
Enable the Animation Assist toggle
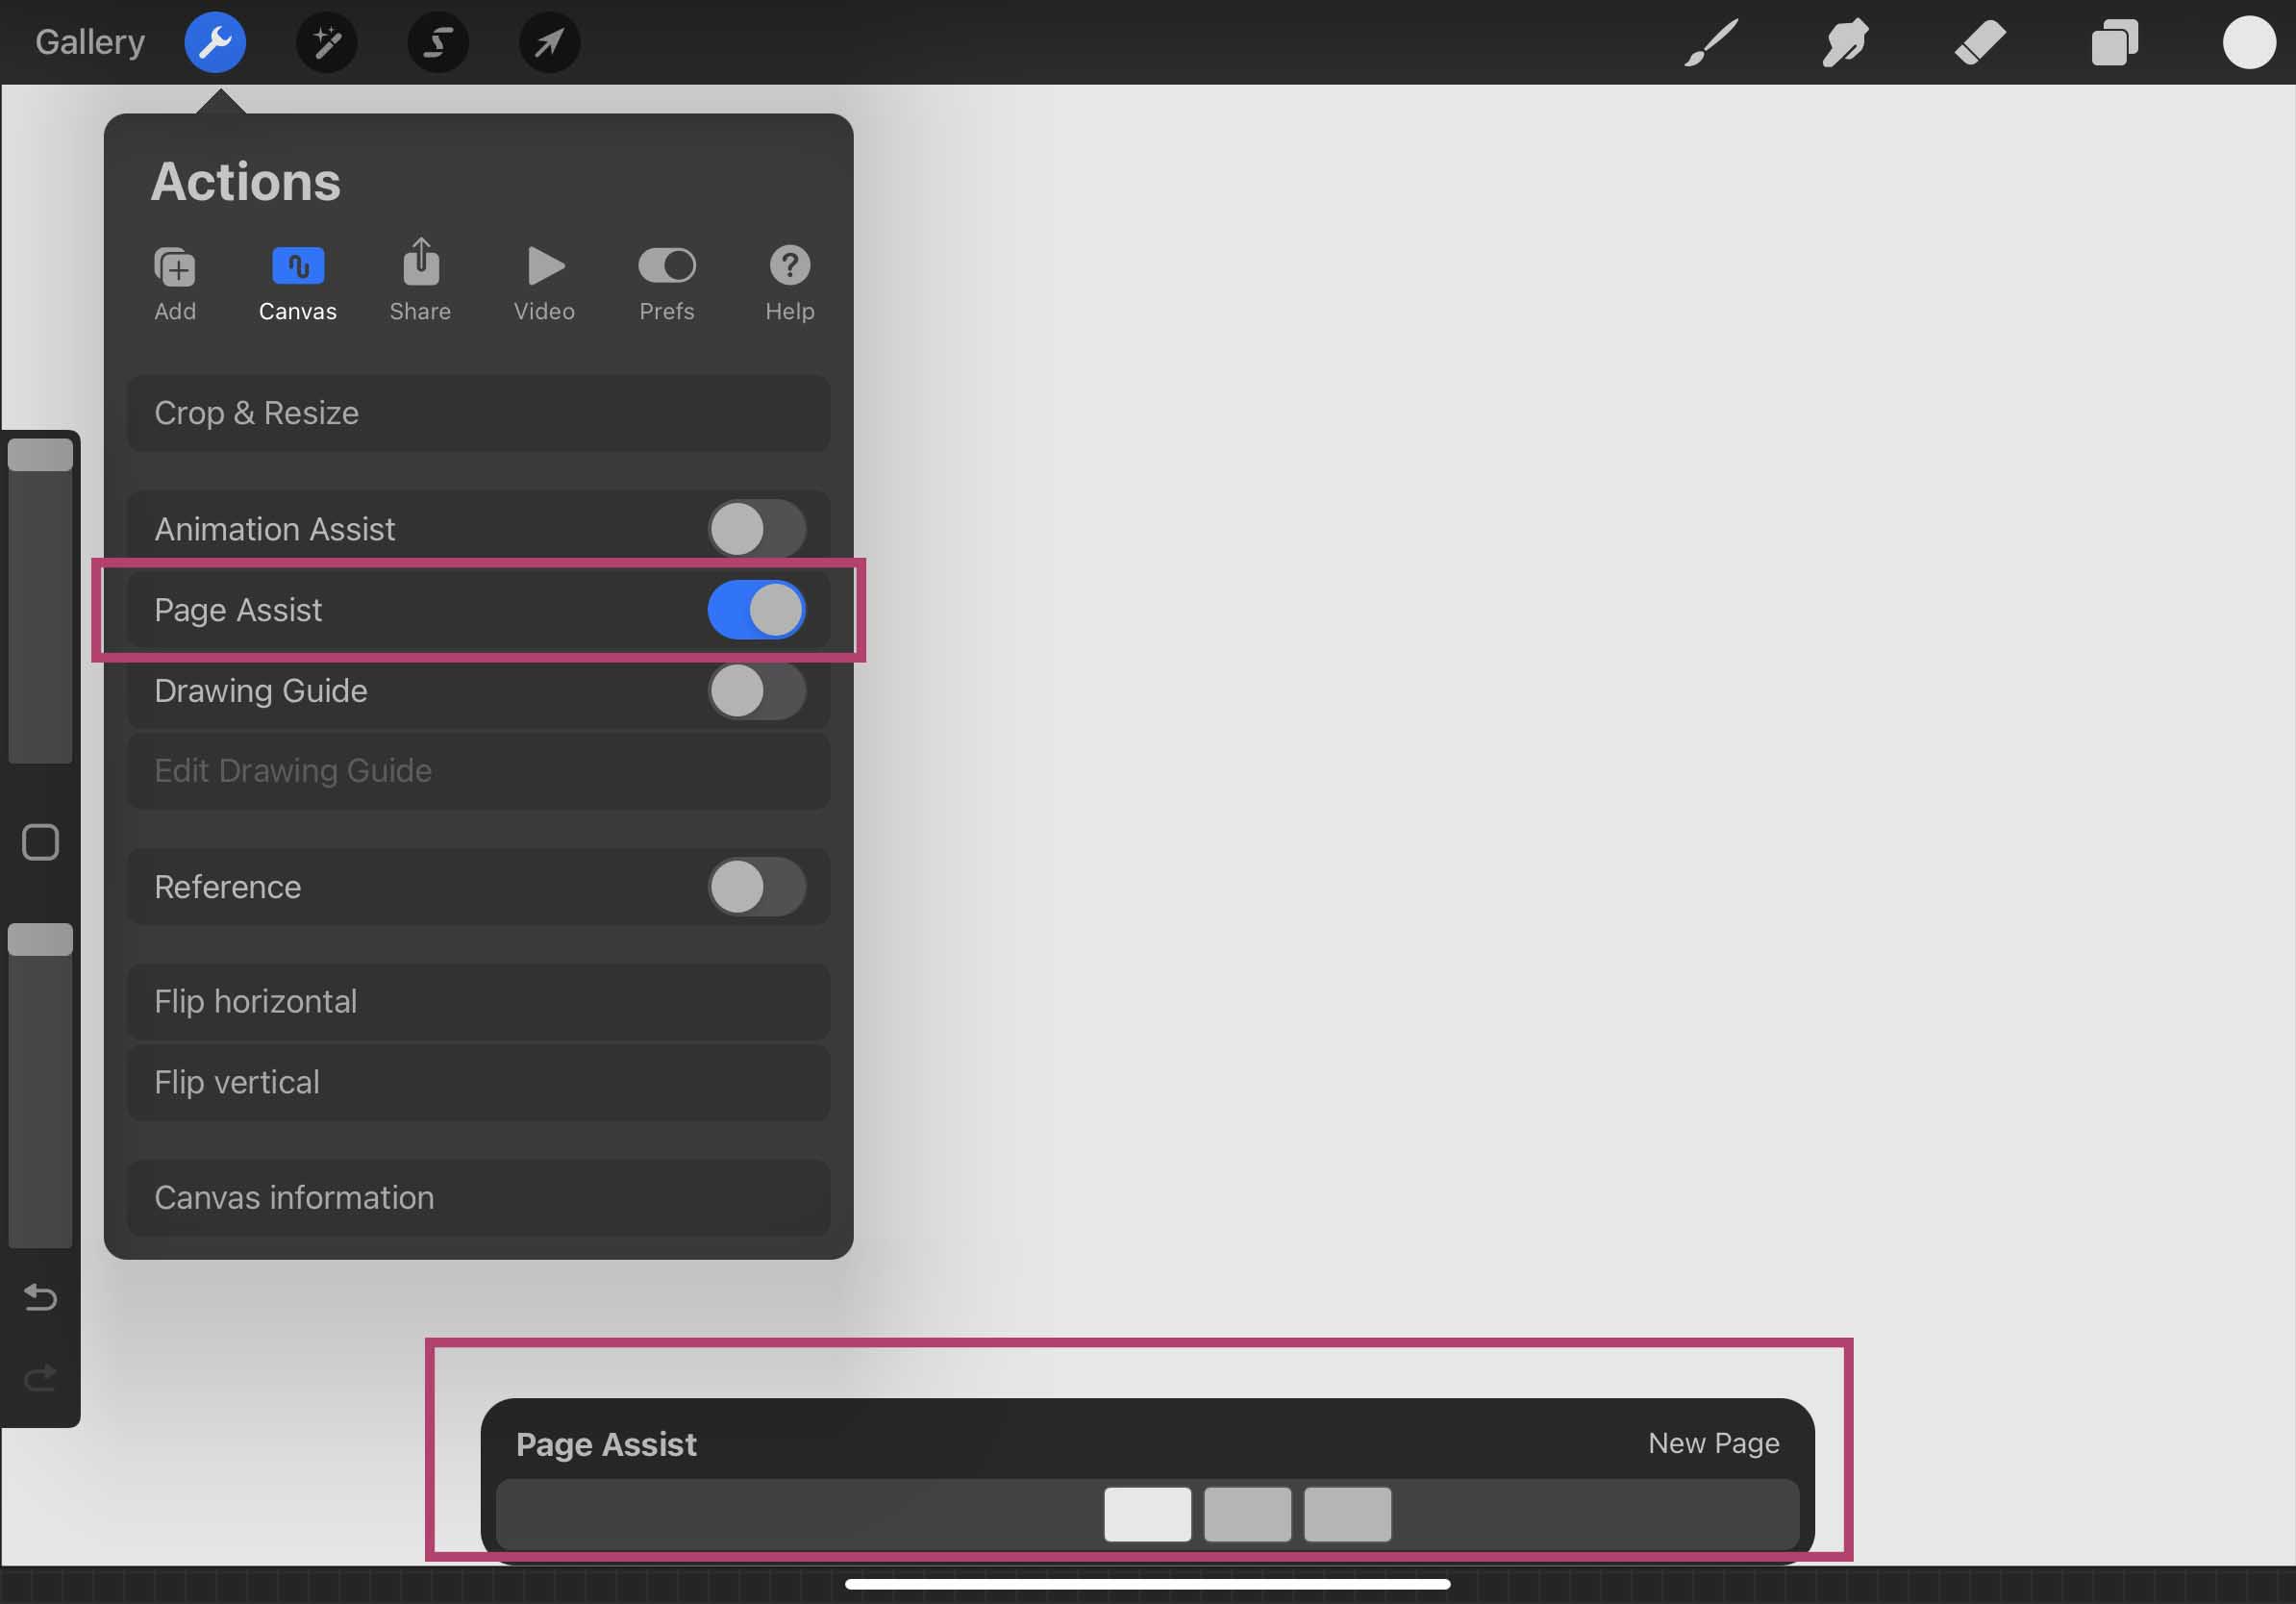pyautogui.click(x=756, y=529)
